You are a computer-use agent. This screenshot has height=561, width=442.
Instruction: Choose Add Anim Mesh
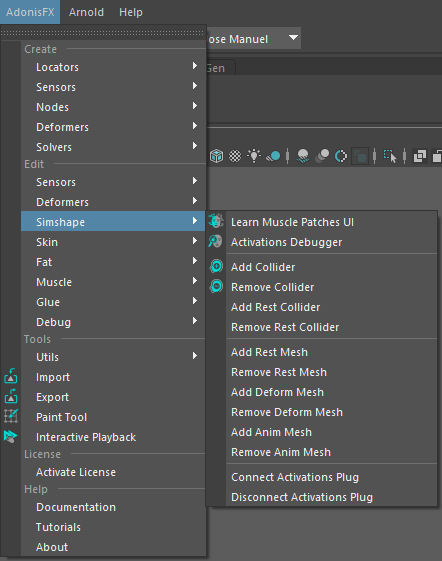click(x=322, y=433)
